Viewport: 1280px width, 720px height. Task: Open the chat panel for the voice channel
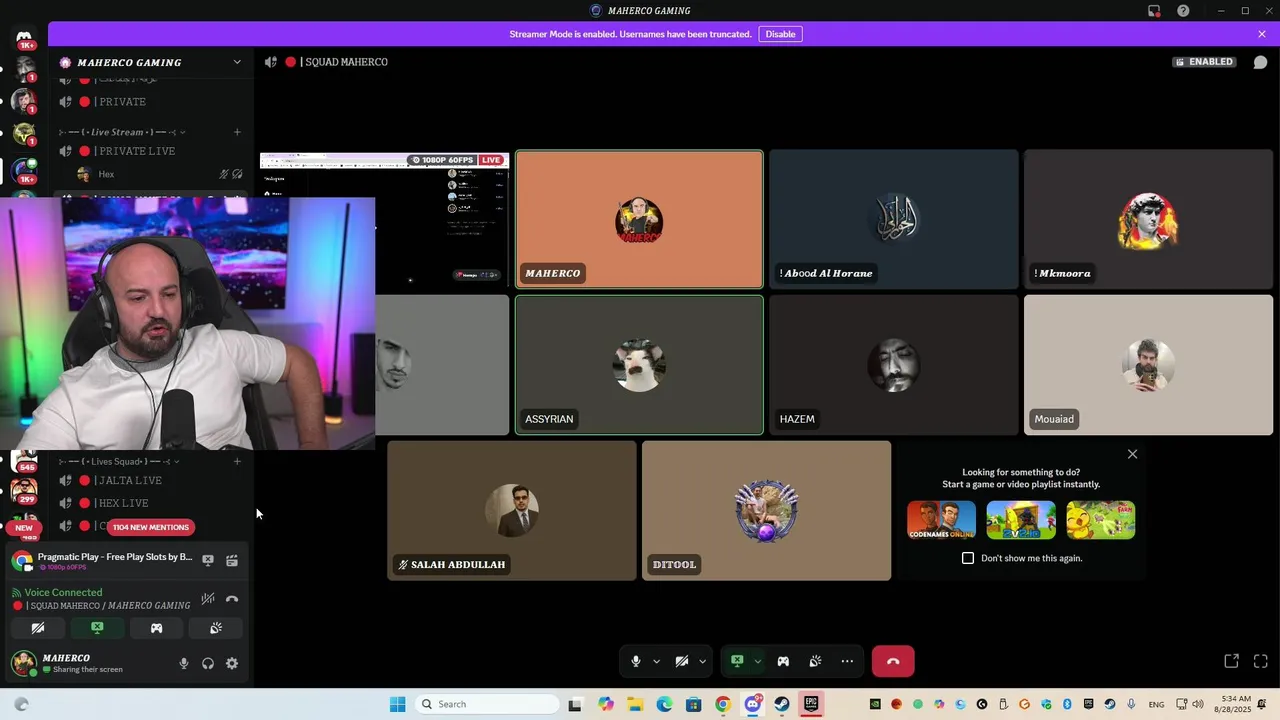[1260, 62]
